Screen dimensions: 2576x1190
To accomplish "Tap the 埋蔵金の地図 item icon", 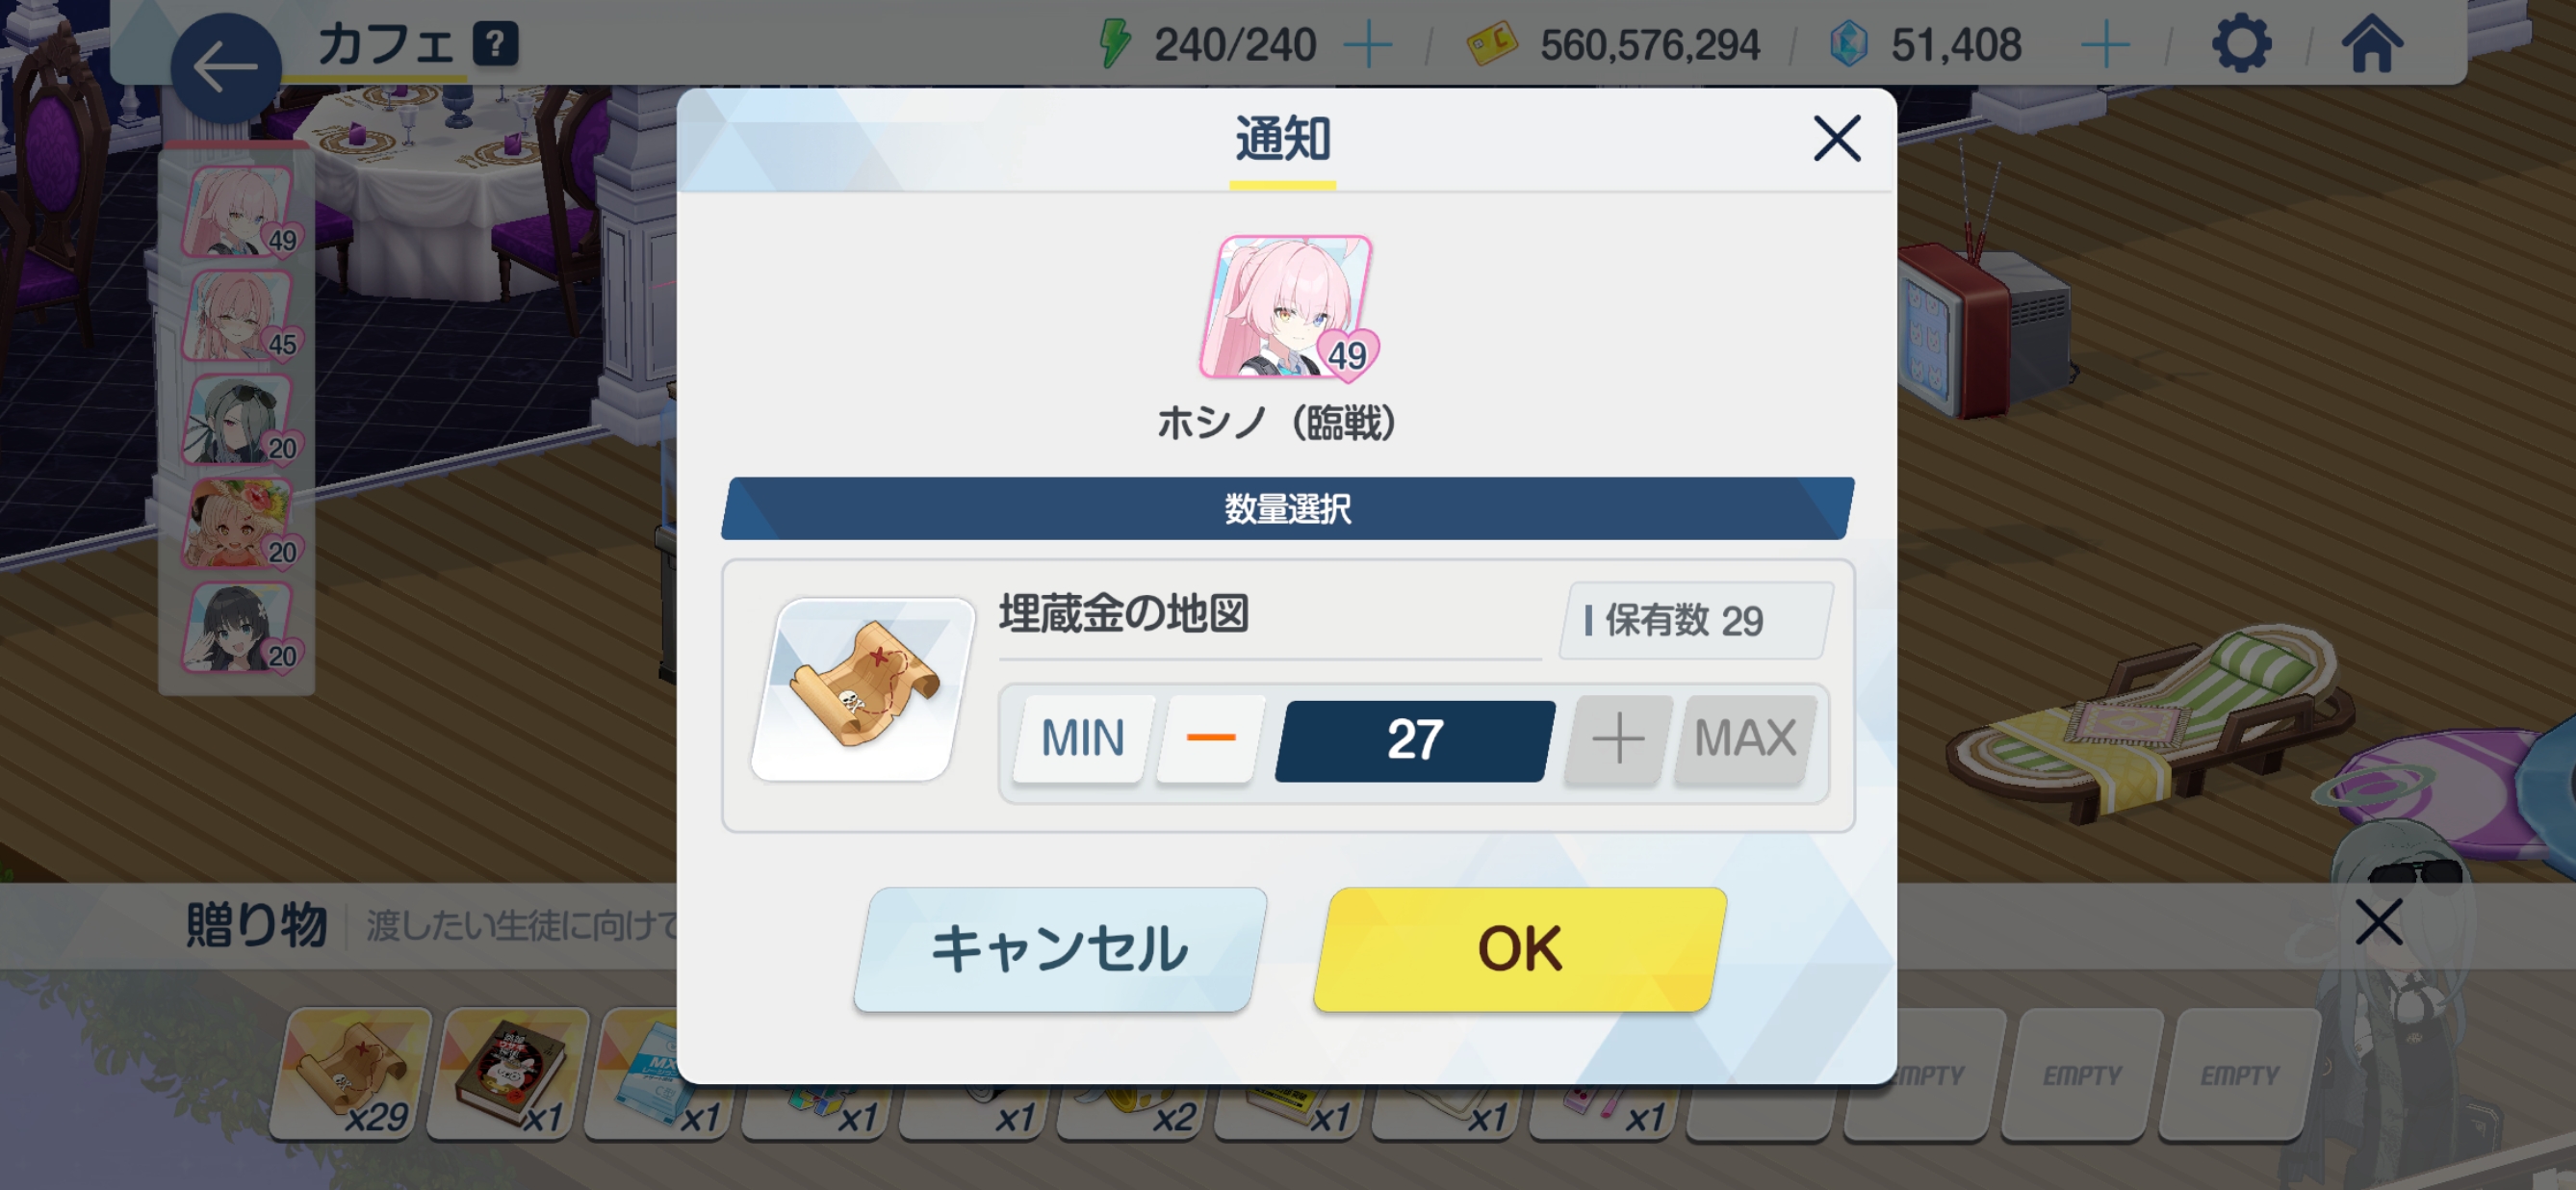I will pos(862,690).
